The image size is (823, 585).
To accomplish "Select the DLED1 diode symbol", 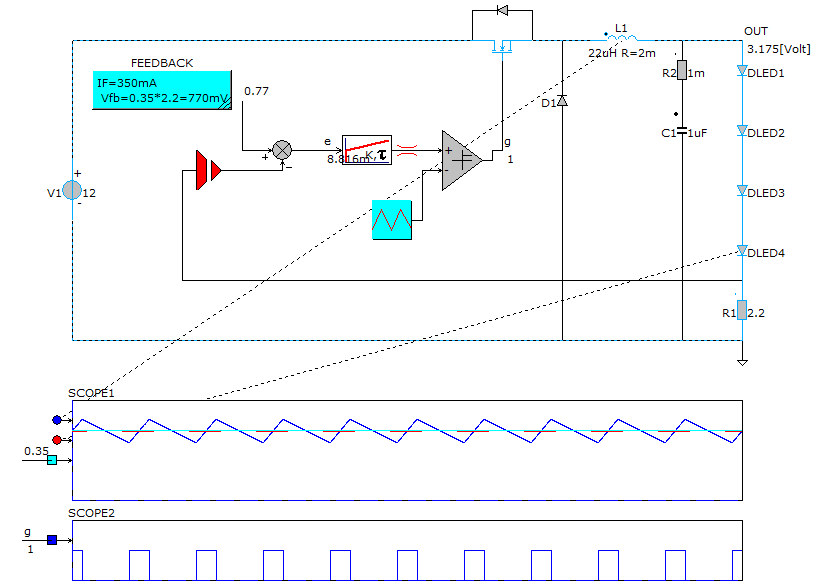I will (742, 70).
